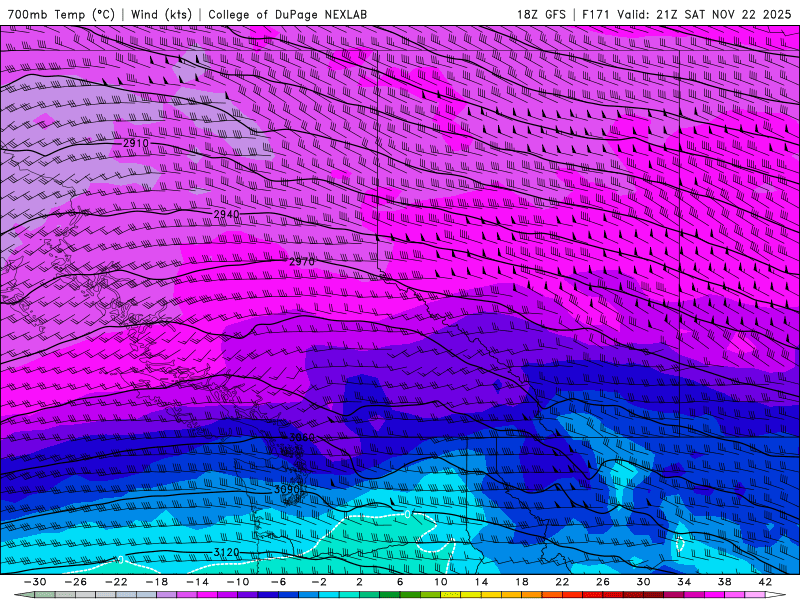Click the 10 colorbar scale value
This screenshot has height=600, width=800.
pos(441,582)
